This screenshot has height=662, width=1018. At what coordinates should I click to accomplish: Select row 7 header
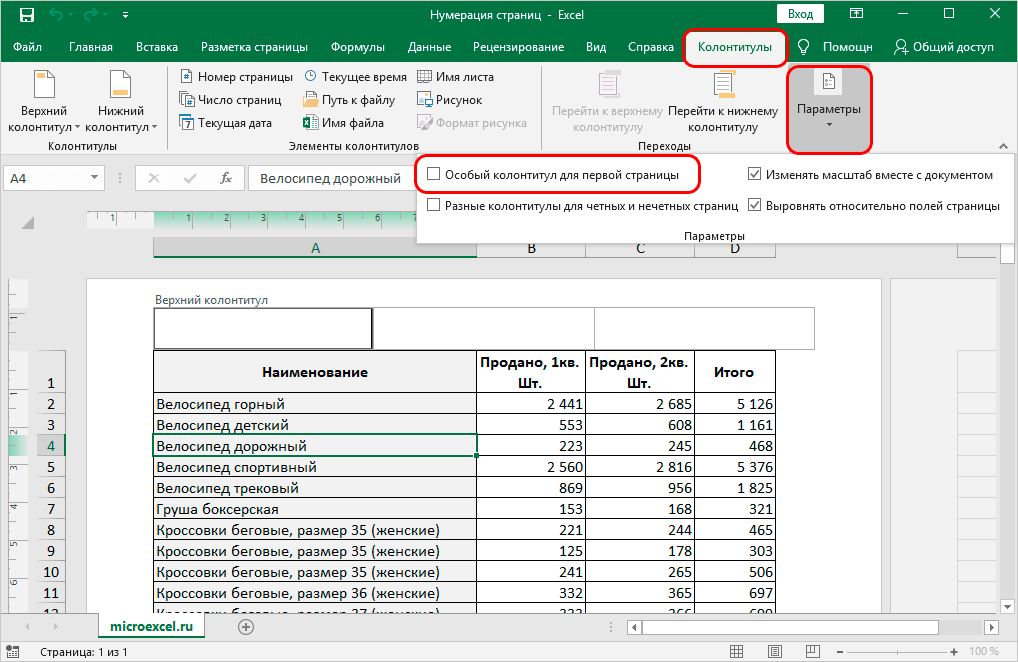[x=51, y=509]
